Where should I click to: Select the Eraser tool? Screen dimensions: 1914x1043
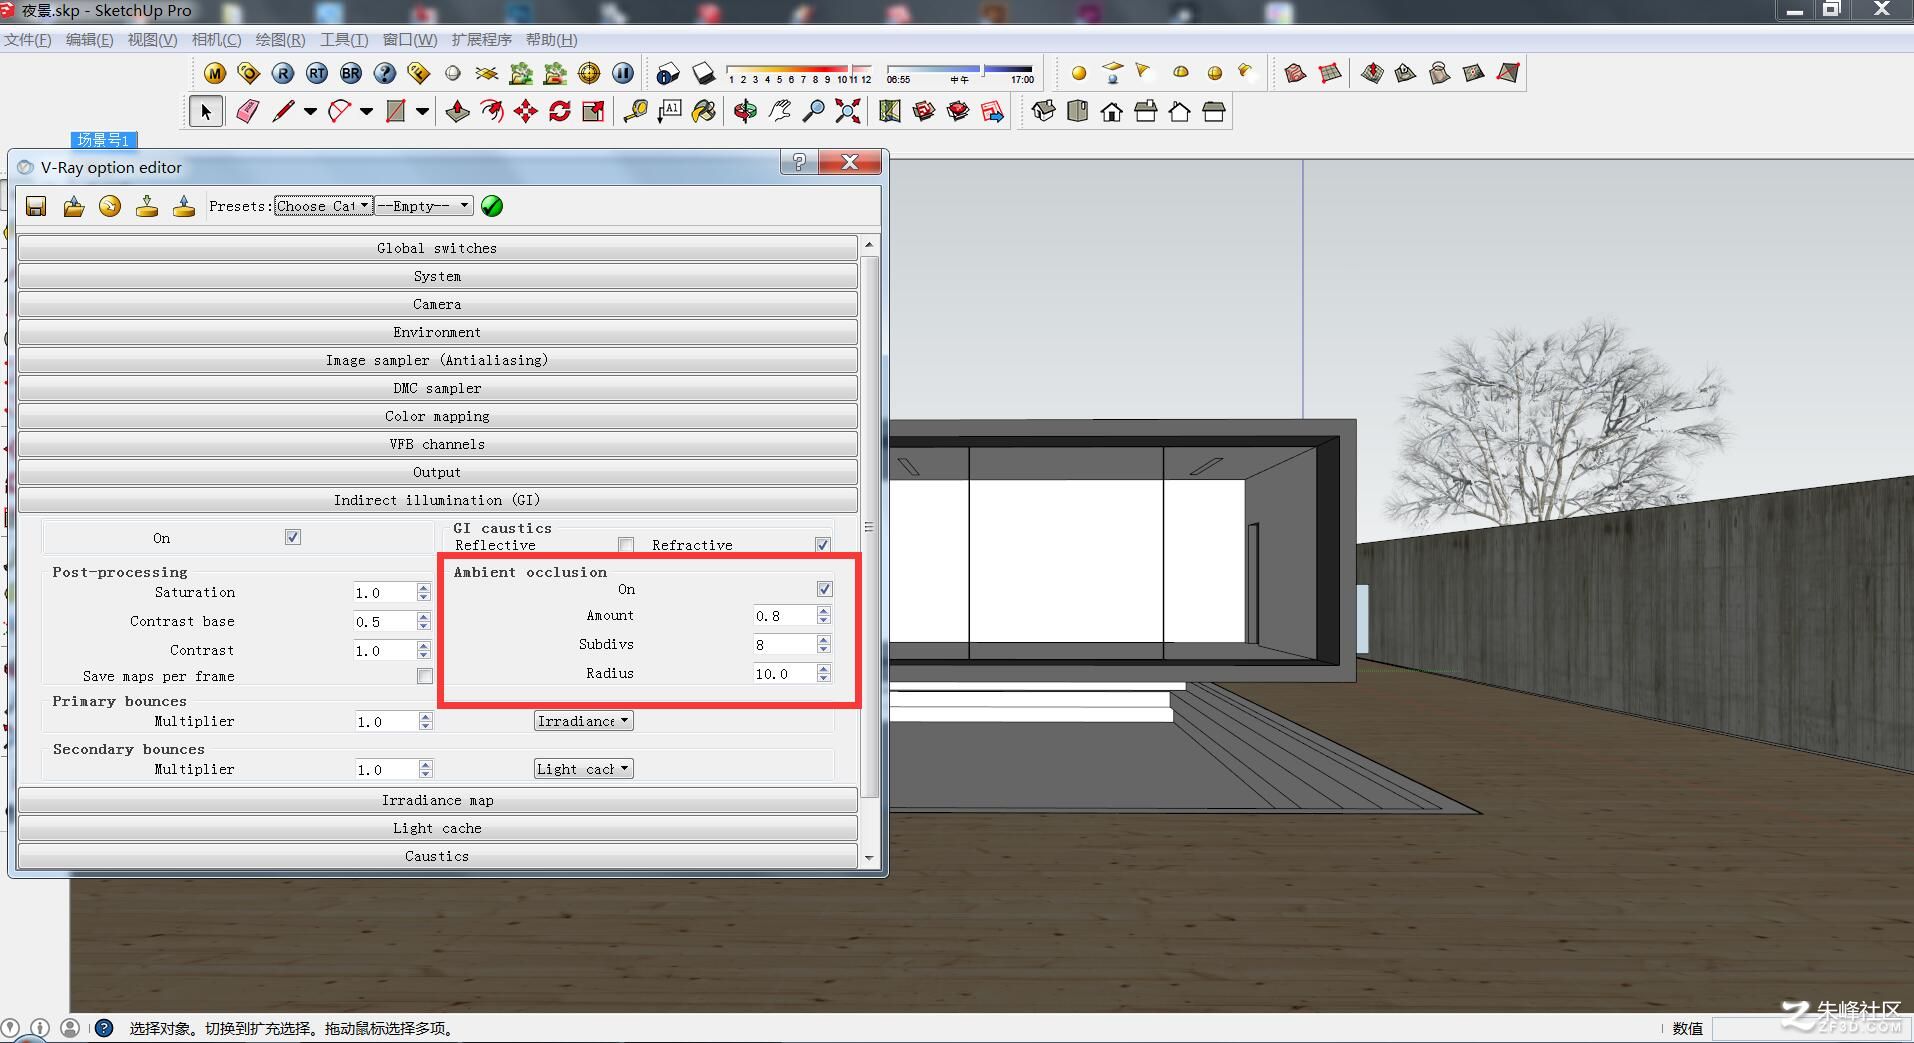[x=247, y=111]
